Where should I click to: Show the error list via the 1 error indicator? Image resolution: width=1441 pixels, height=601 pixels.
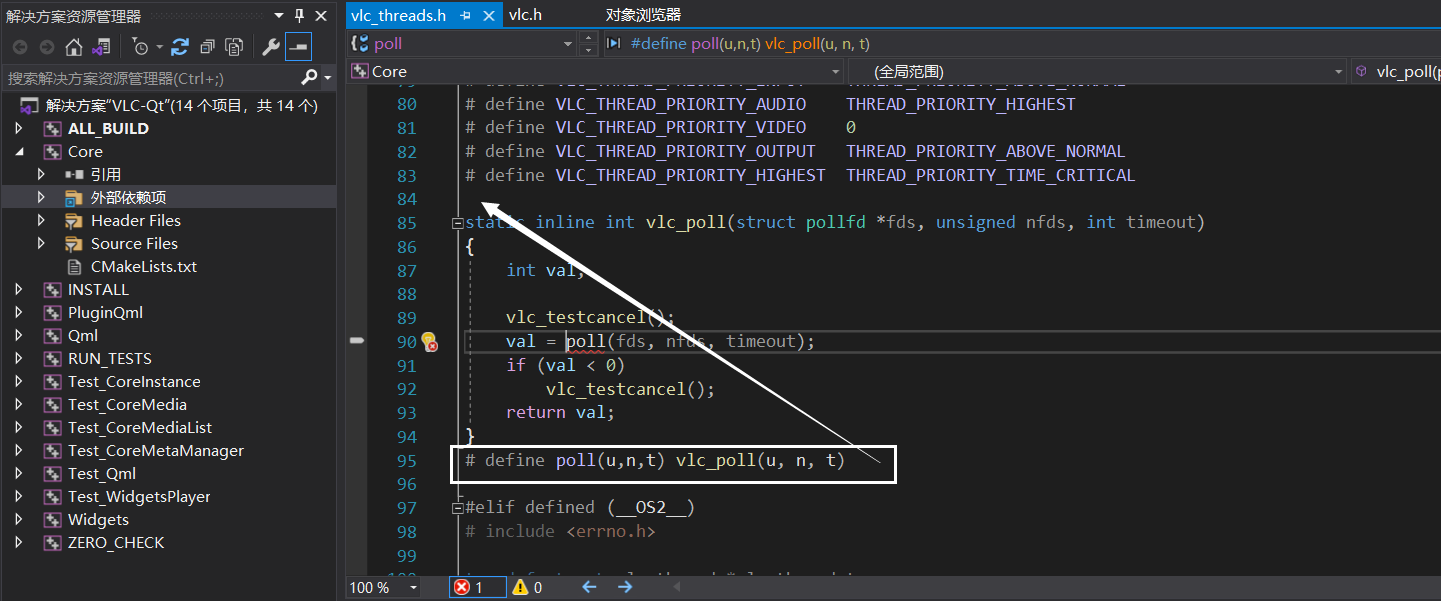(x=477, y=587)
